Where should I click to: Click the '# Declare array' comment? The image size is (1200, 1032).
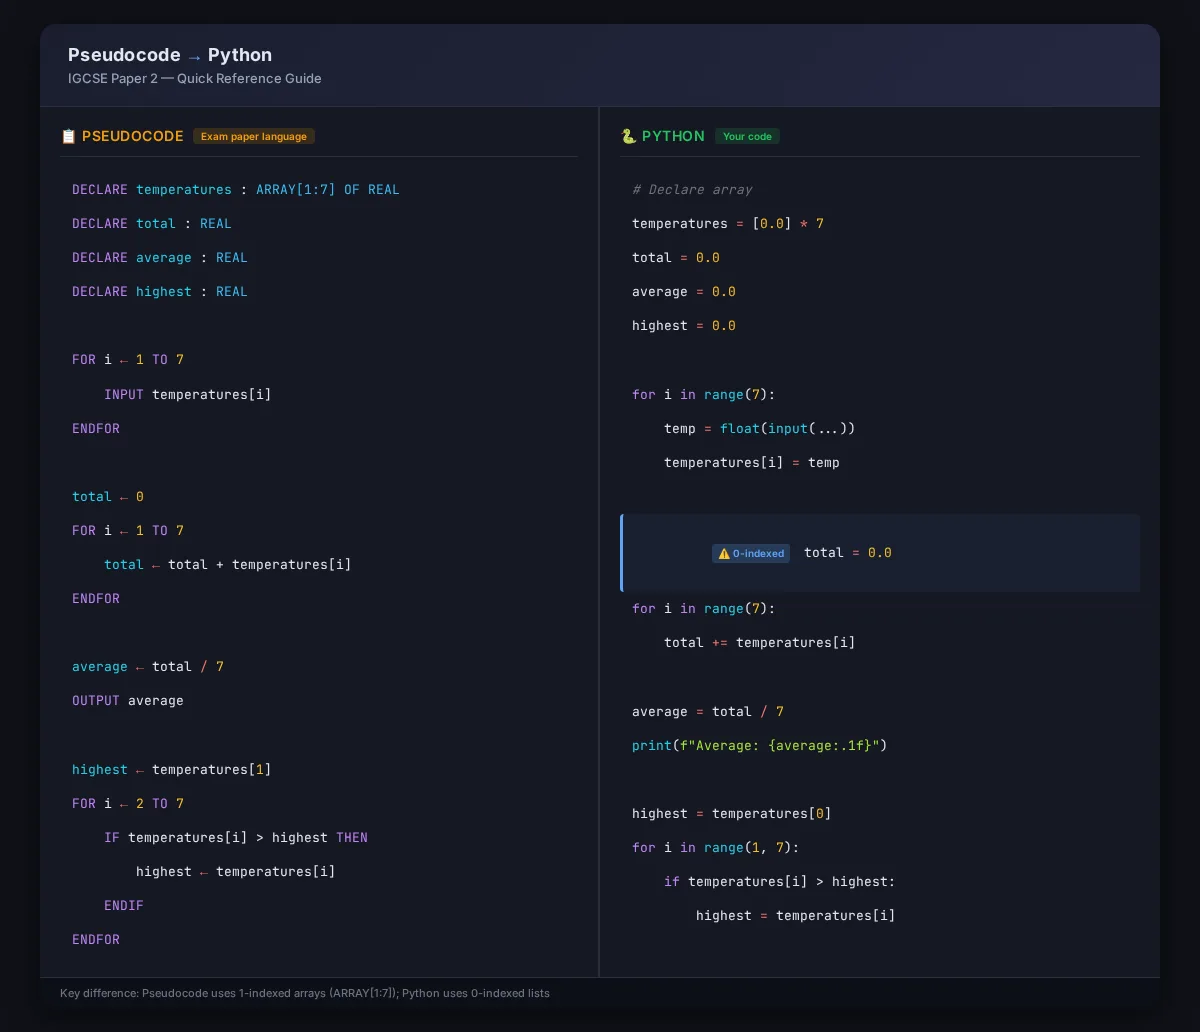[x=692, y=190]
